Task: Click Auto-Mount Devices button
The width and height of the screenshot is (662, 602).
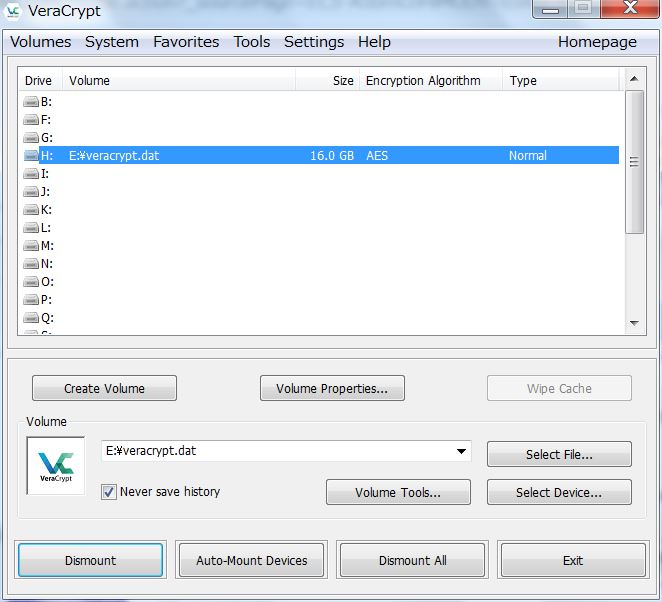Action: tap(252, 560)
